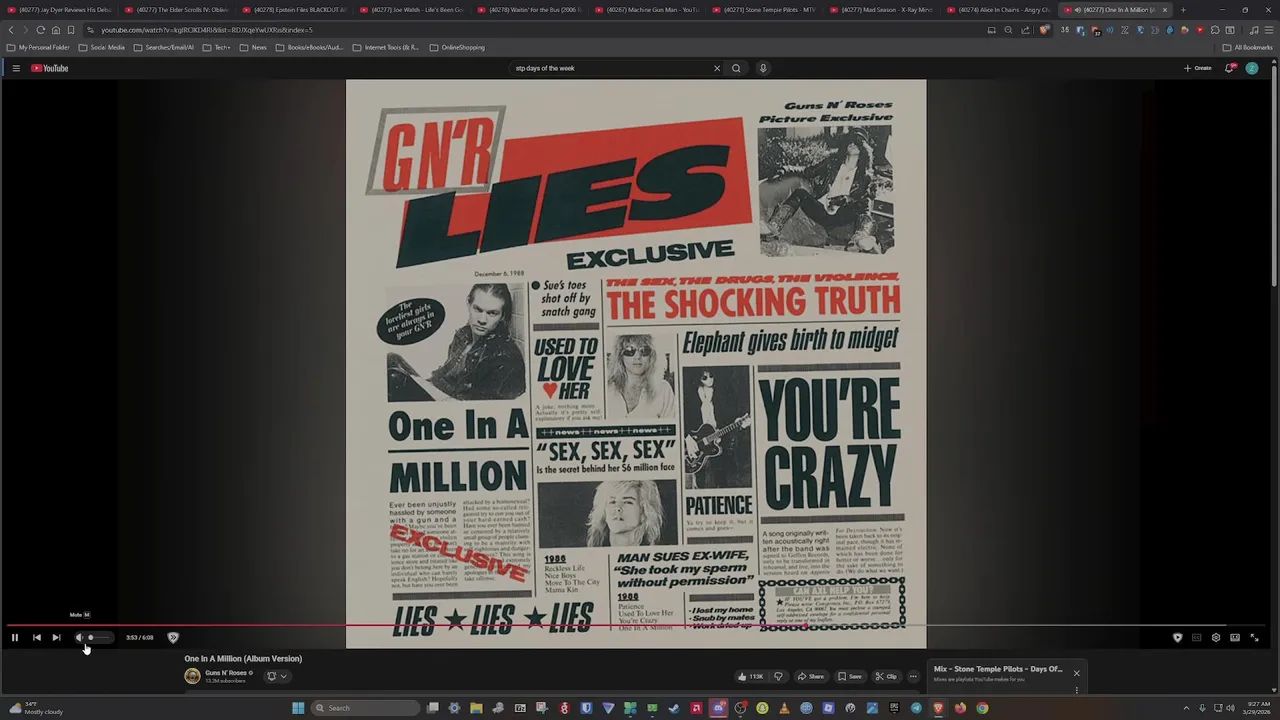1280x720 pixels.
Task: Open the My Personal Folder bookmark folder
Action: pyautogui.click(x=38, y=47)
